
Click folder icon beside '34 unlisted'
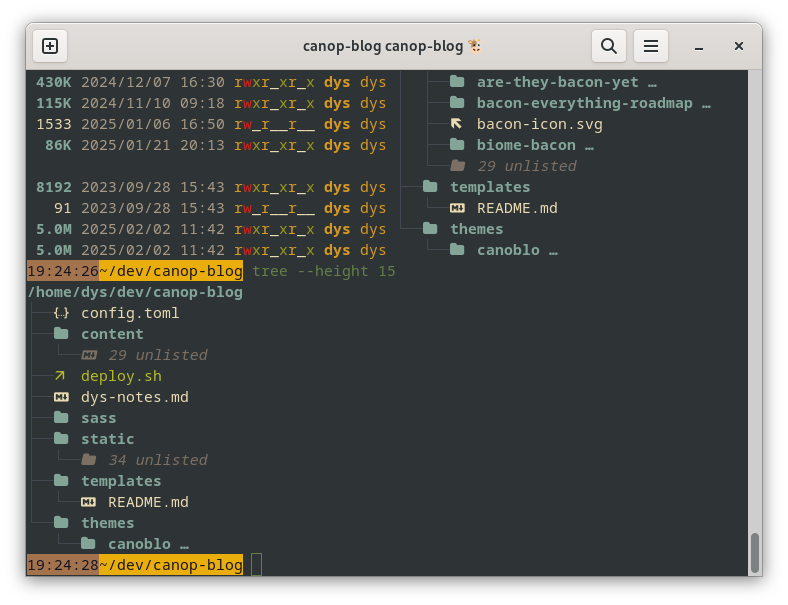[89, 459]
